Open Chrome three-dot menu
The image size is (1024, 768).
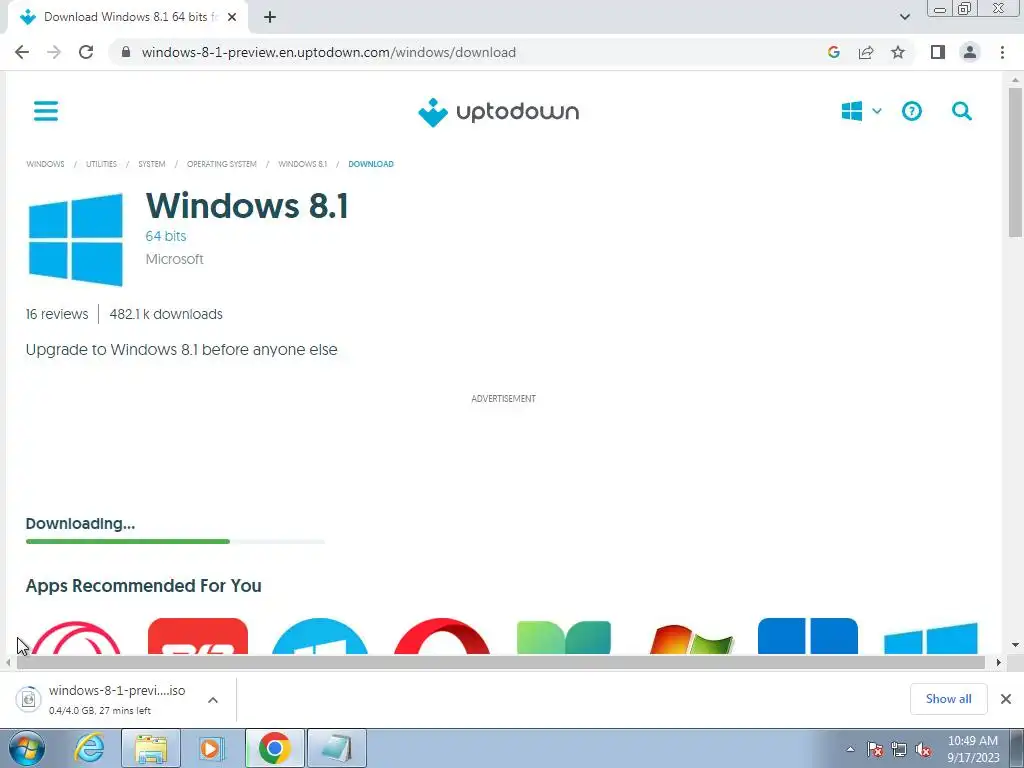pyautogui.click(x=1002, y=52)
